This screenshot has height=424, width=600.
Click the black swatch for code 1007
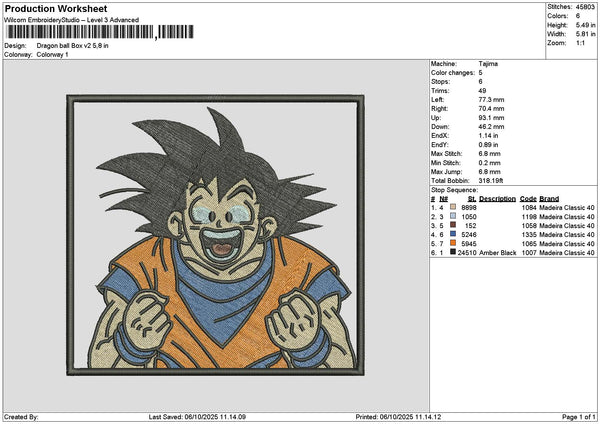[x=453, y=252]
